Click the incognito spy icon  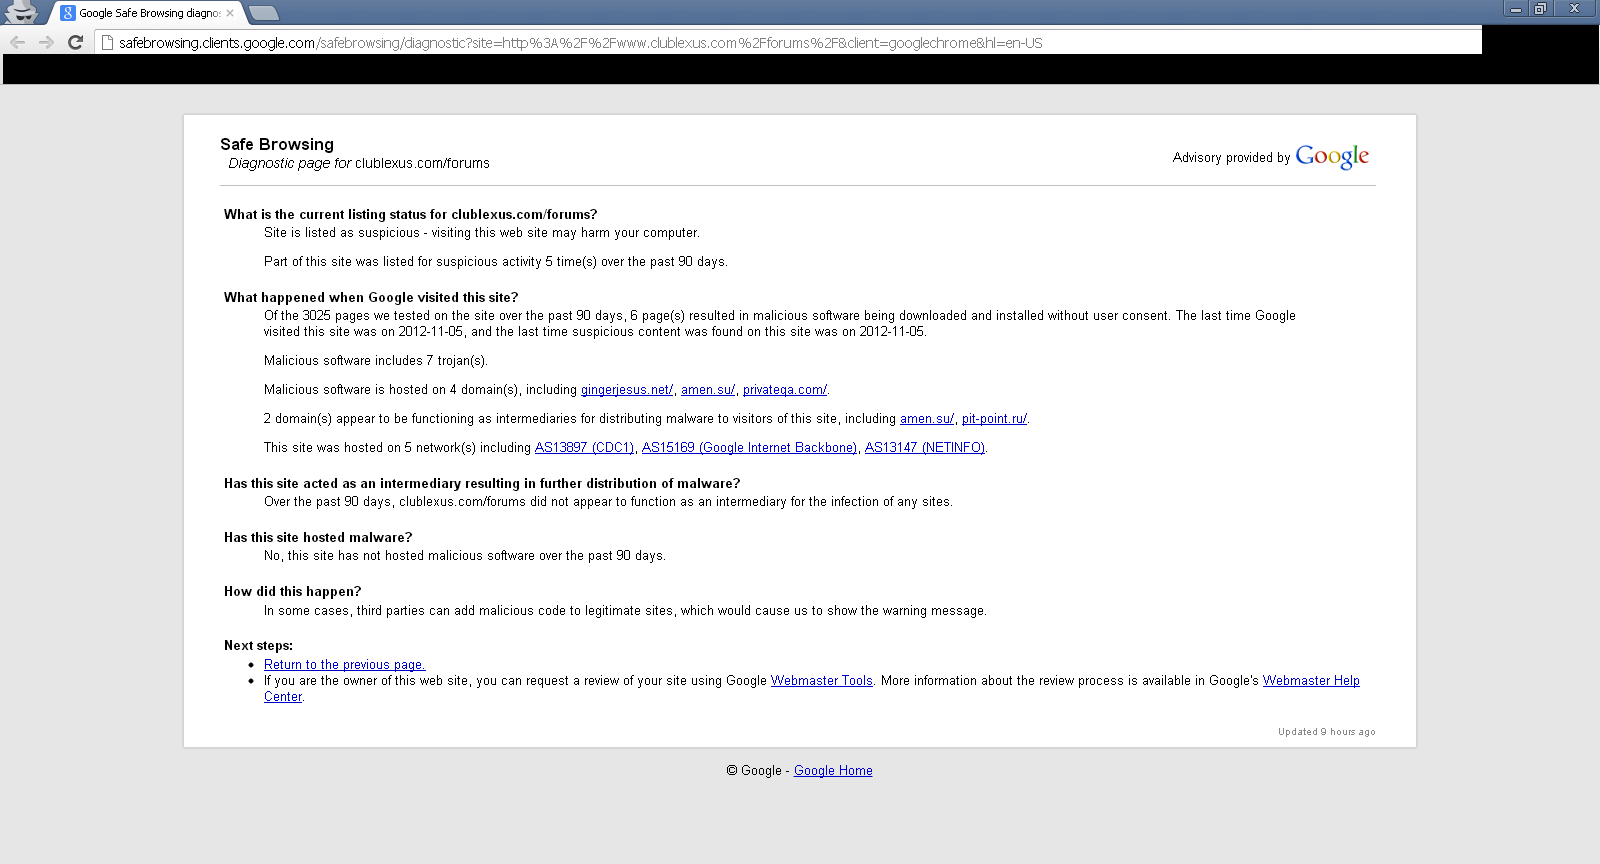click(21, 12)
